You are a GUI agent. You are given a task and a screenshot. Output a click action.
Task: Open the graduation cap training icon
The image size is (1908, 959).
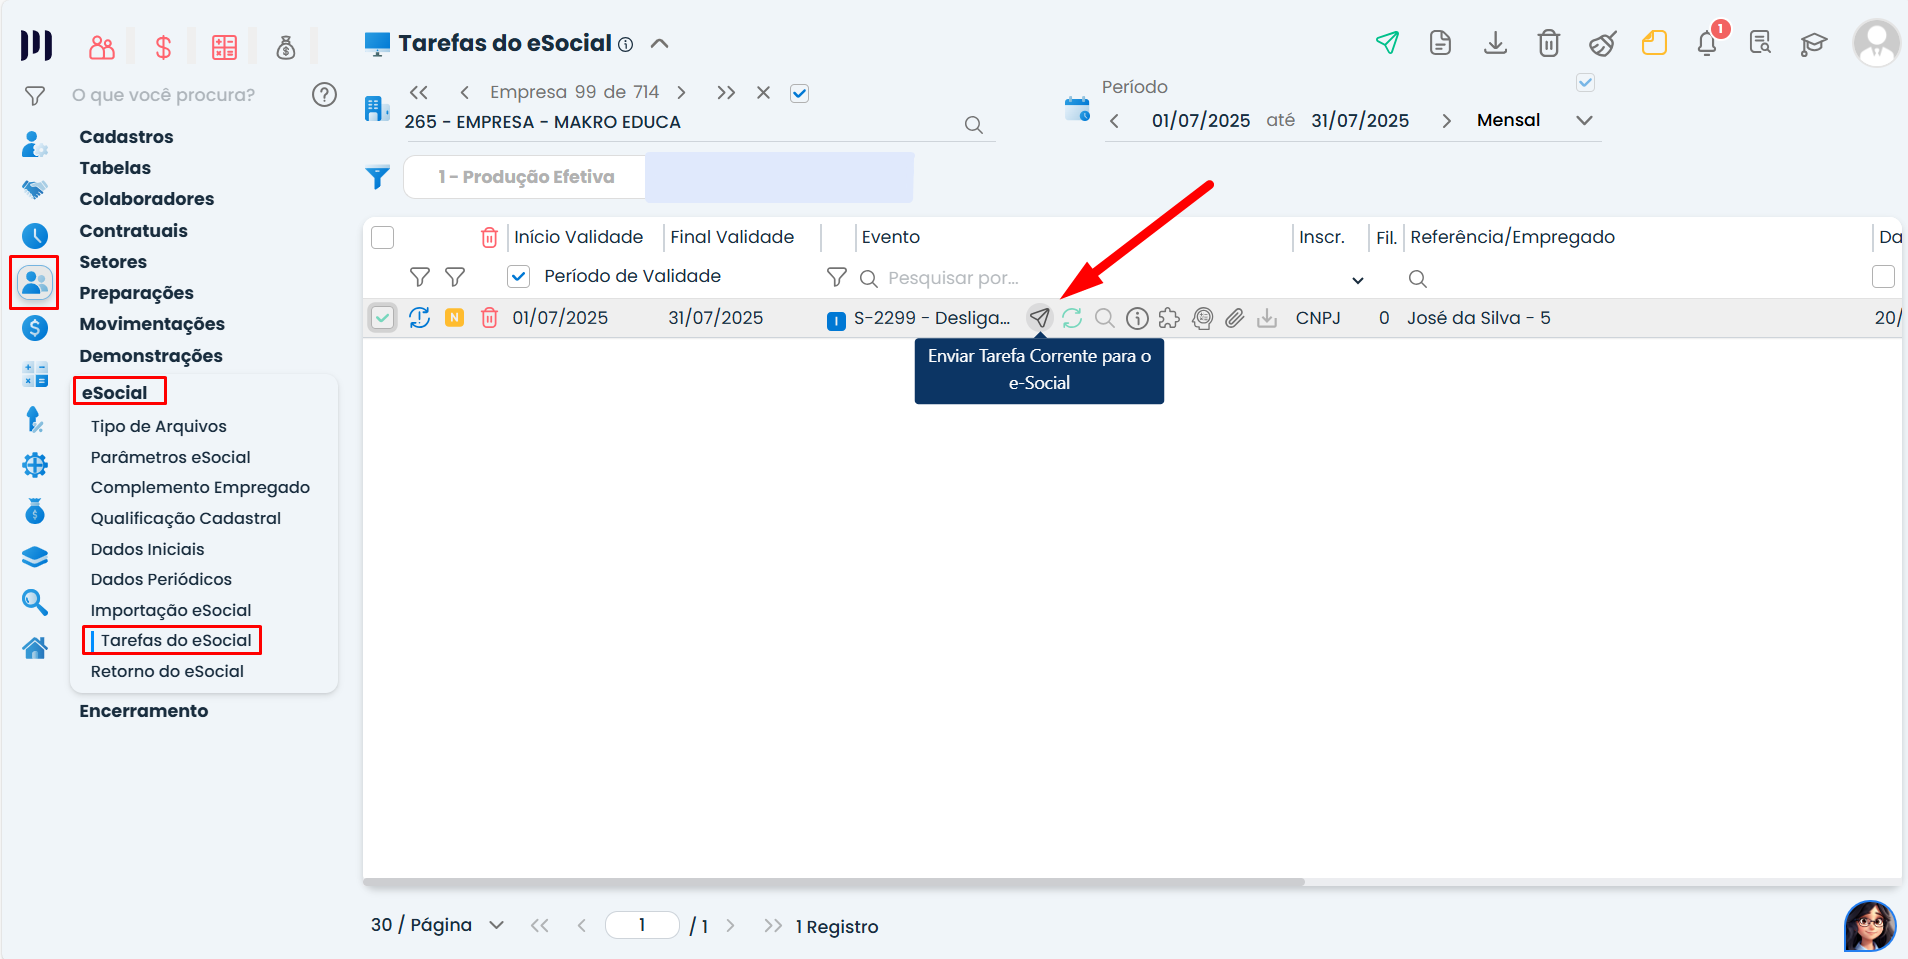tap(1813, 44)
